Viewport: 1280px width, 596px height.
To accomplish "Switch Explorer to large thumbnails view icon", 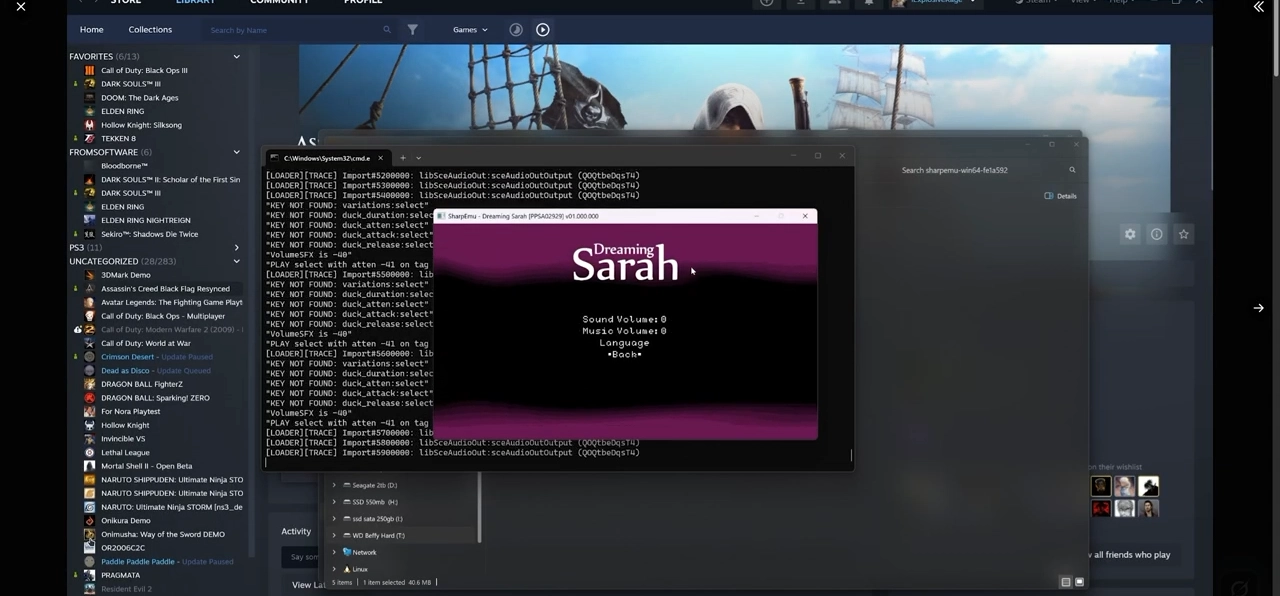I will (x=1079, y=582).
